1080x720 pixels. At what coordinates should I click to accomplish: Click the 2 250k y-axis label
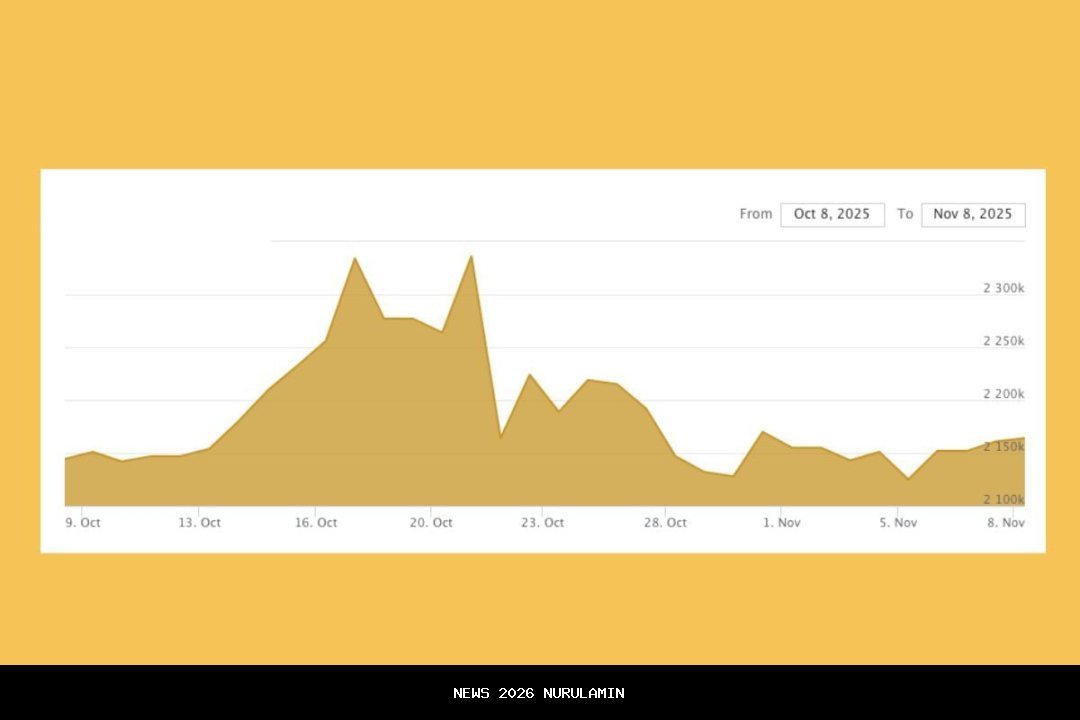(x=1003, y=341)
